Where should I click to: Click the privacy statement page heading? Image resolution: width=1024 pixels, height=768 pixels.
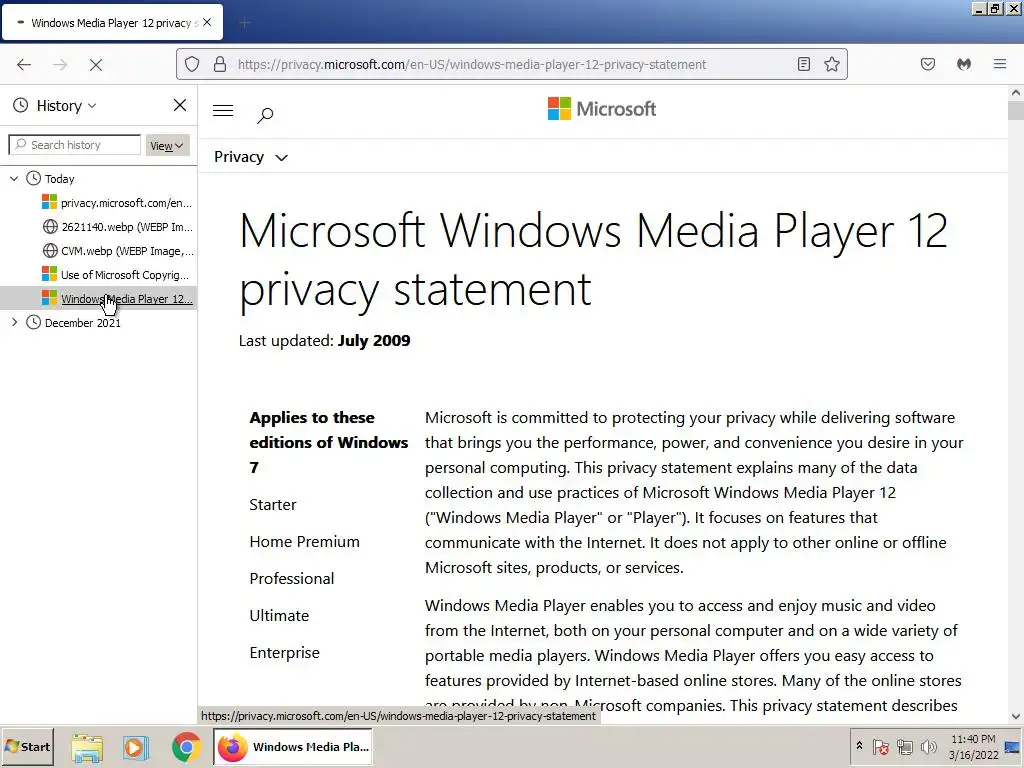[x=593, y=260]
